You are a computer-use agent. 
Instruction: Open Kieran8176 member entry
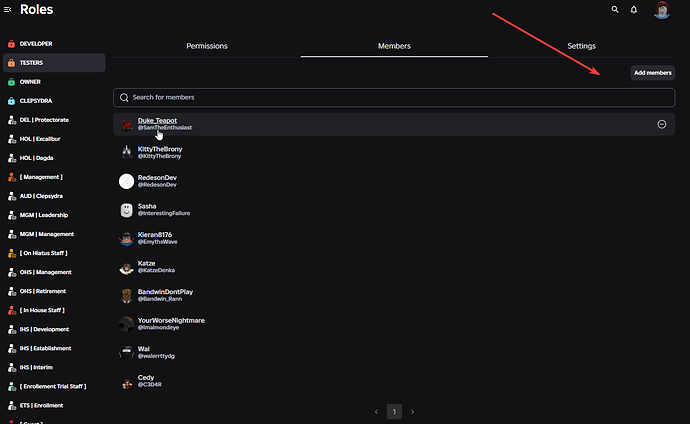coord(394,238)
